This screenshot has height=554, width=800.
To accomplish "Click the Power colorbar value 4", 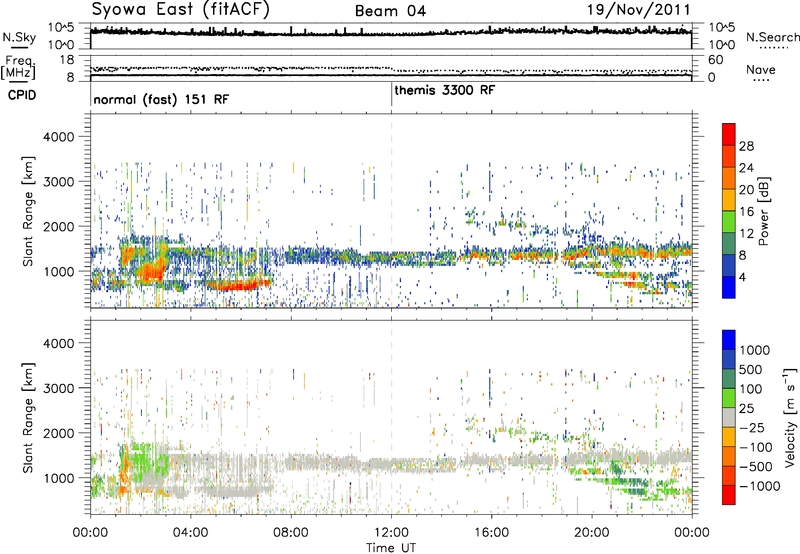I will pyautogui.click(x=742, y=277).
